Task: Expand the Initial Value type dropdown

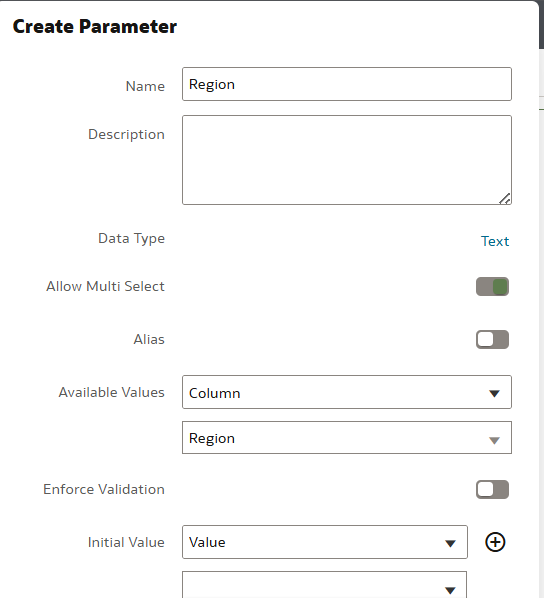Action: pos(325,542)
